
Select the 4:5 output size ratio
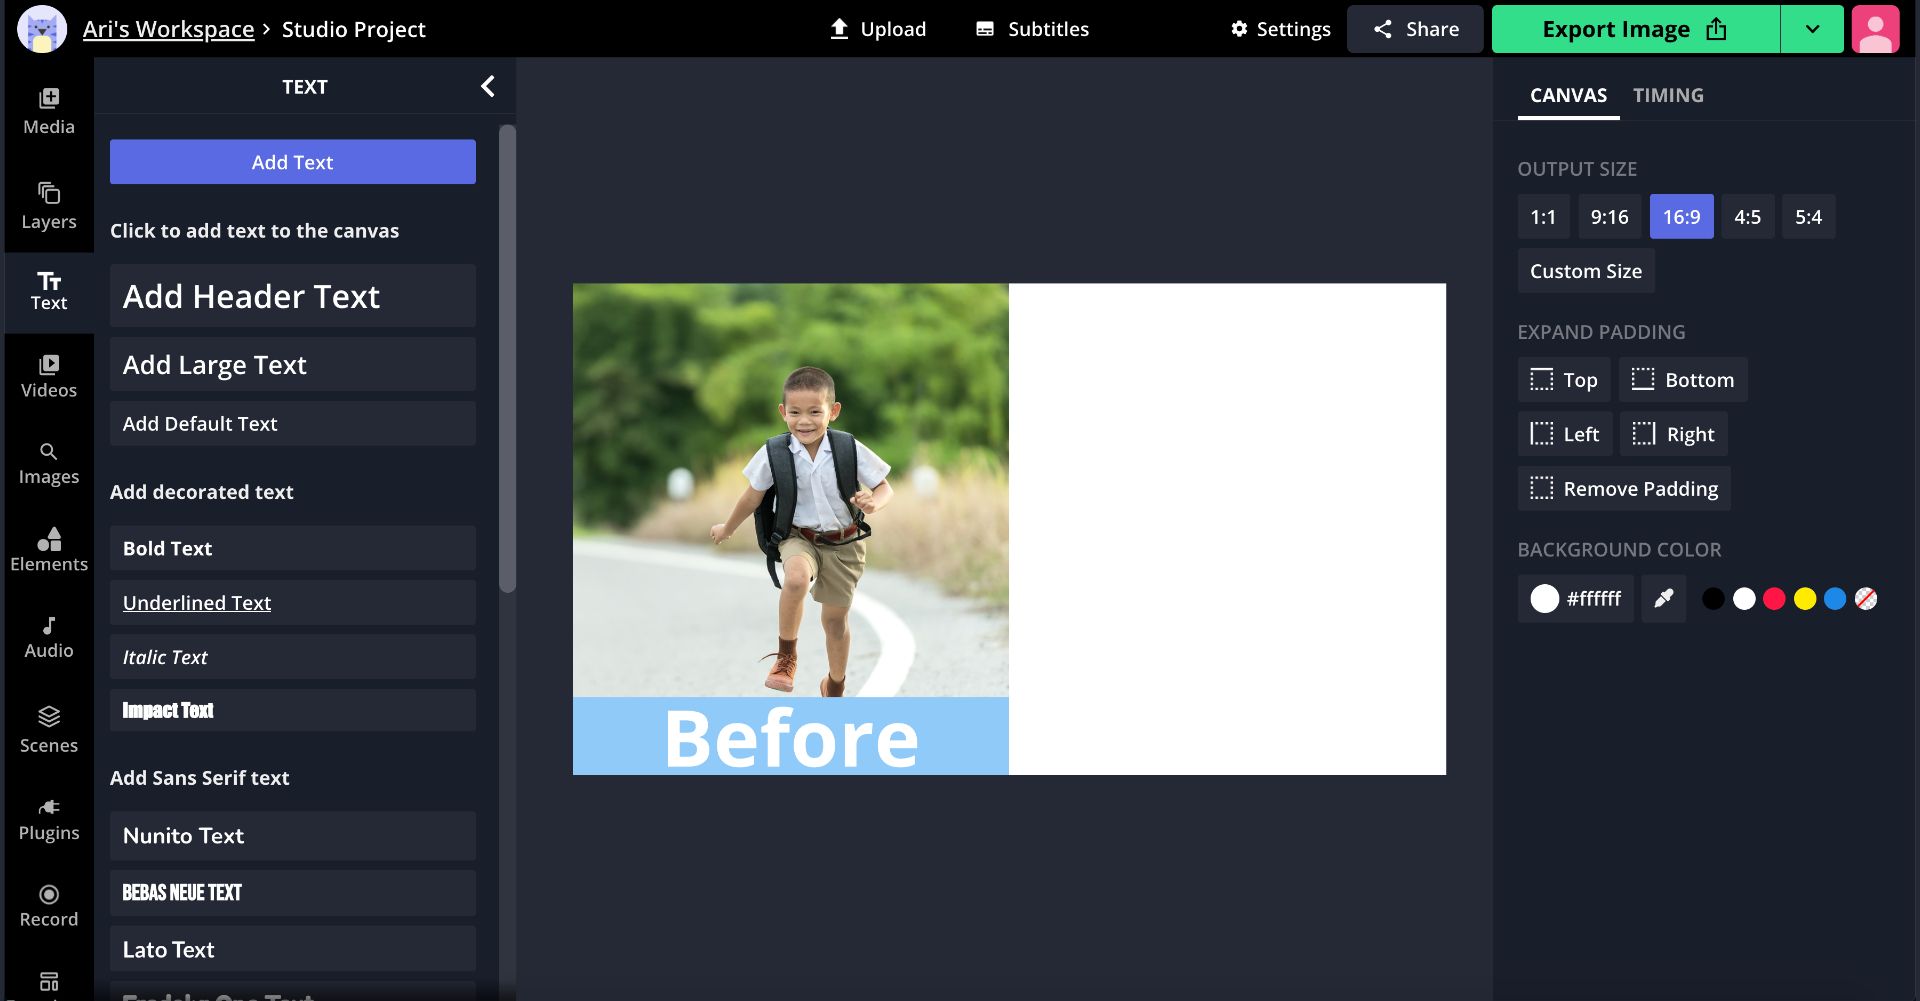point(1747,217)
